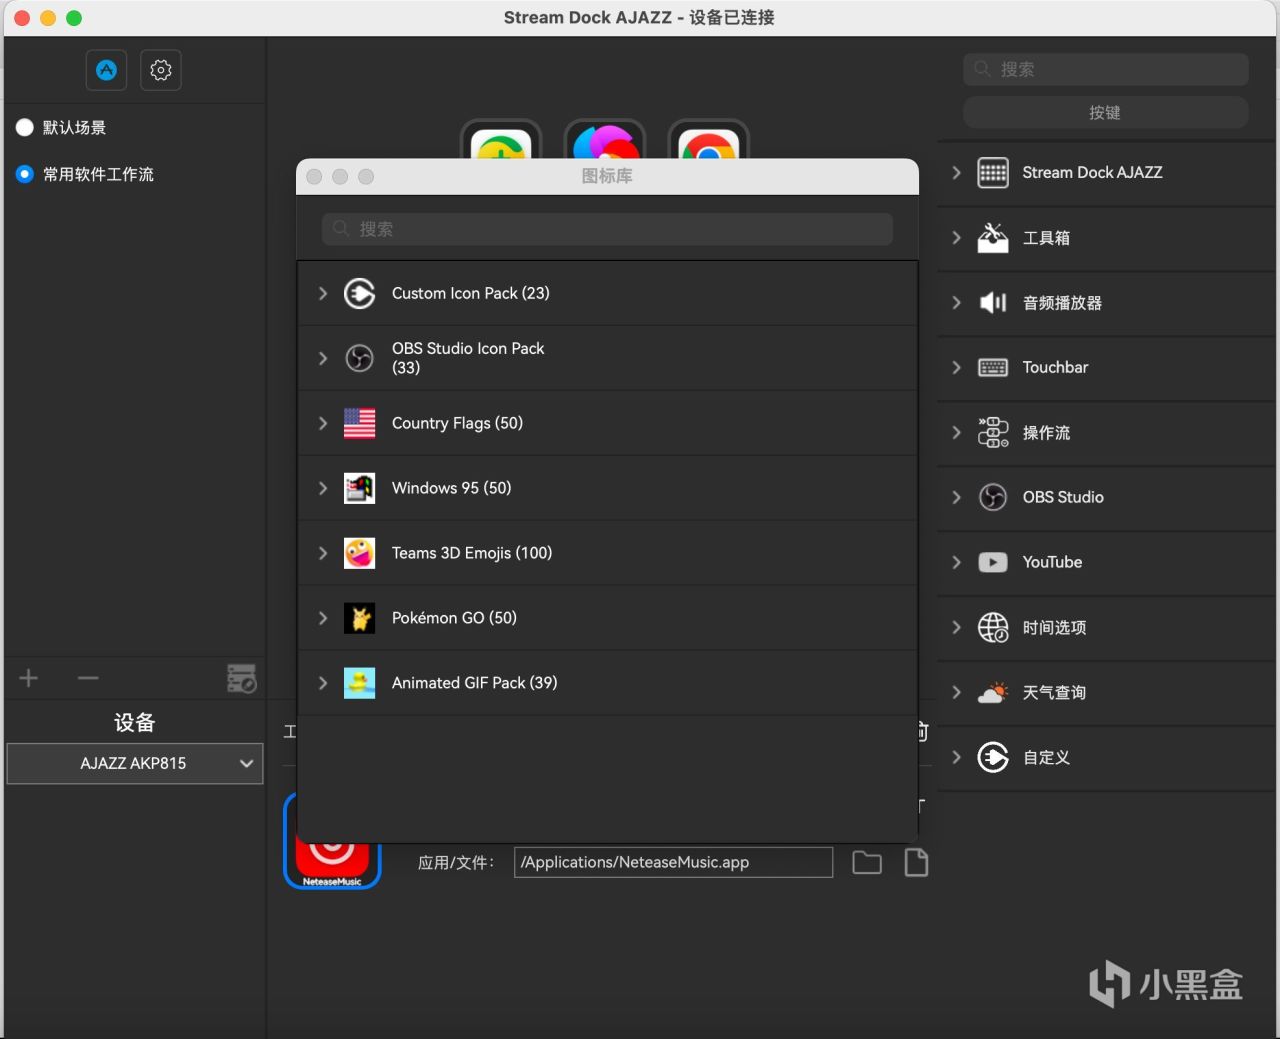1280x1039 pixels.
Task: Click the Touchbar keyboard icon
Action: point(993,367)
